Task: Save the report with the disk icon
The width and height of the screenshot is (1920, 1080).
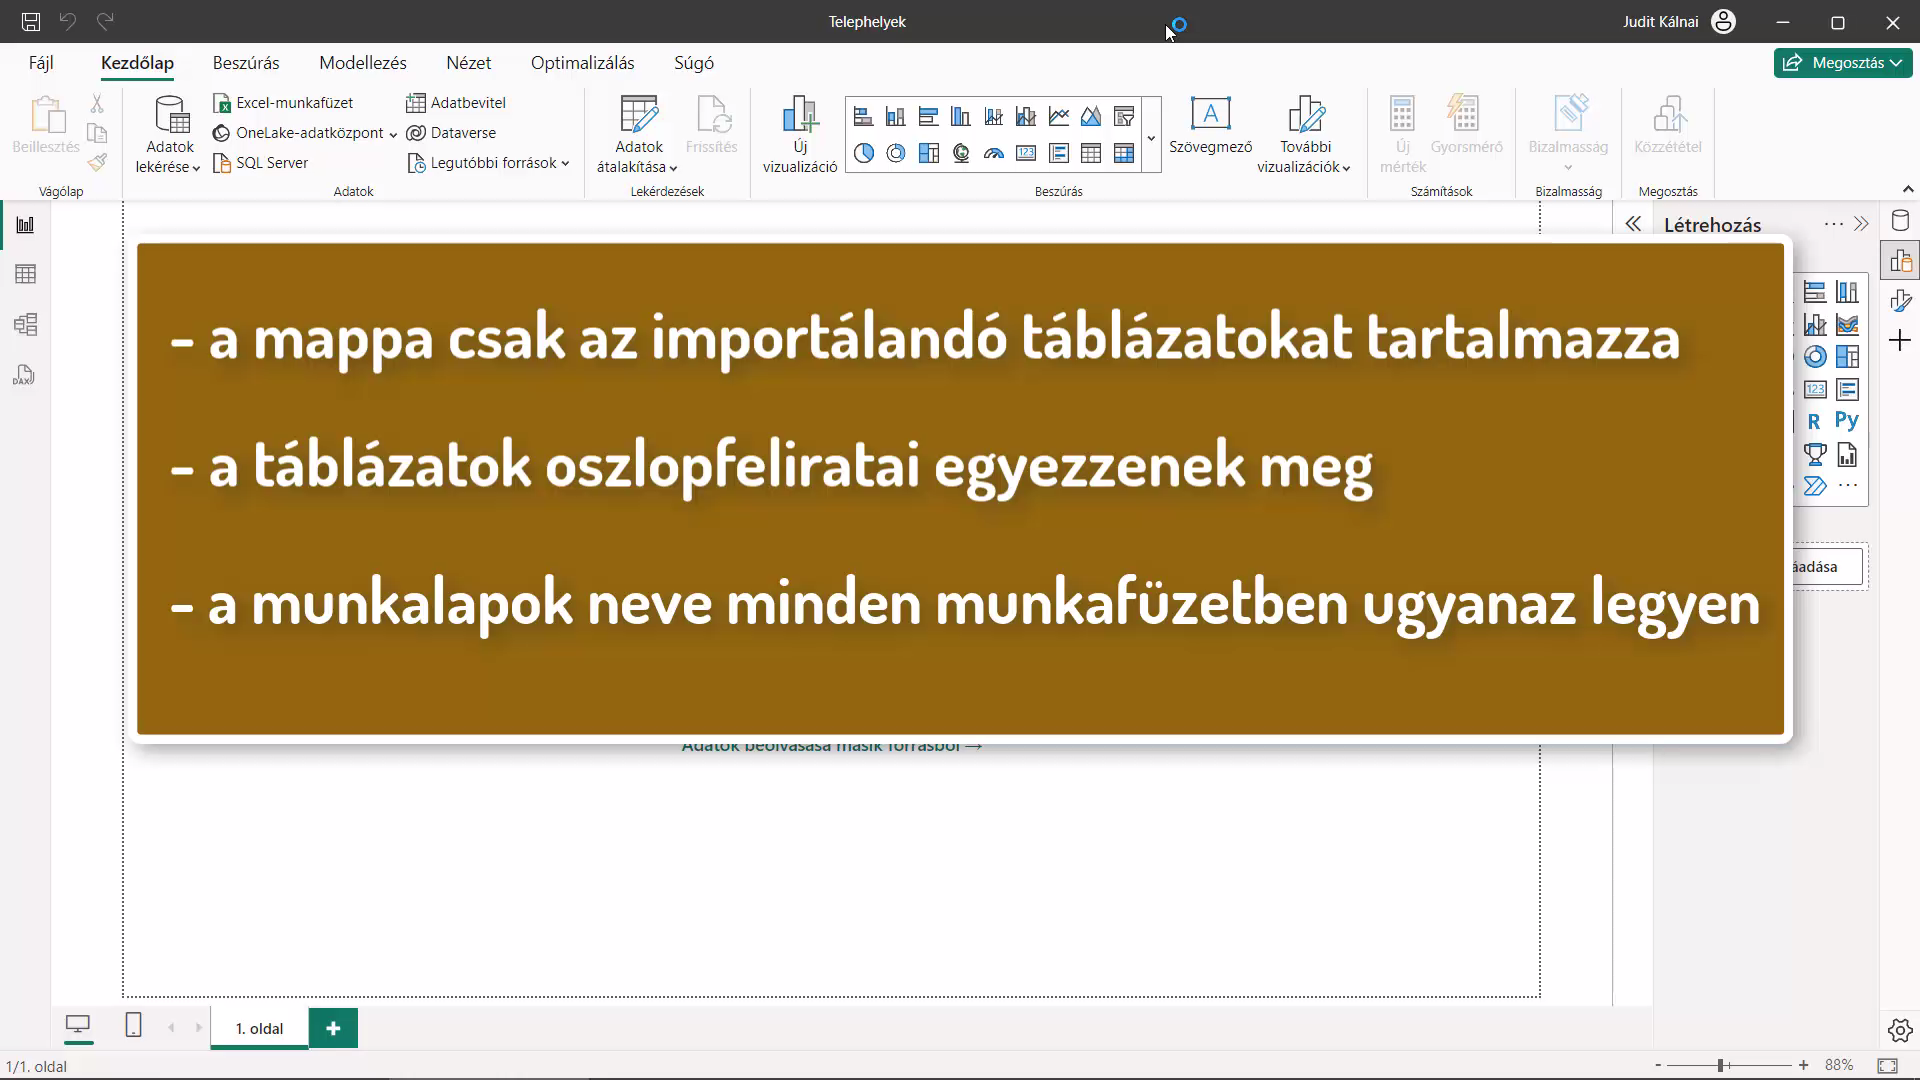Action: tap(31, 21)
